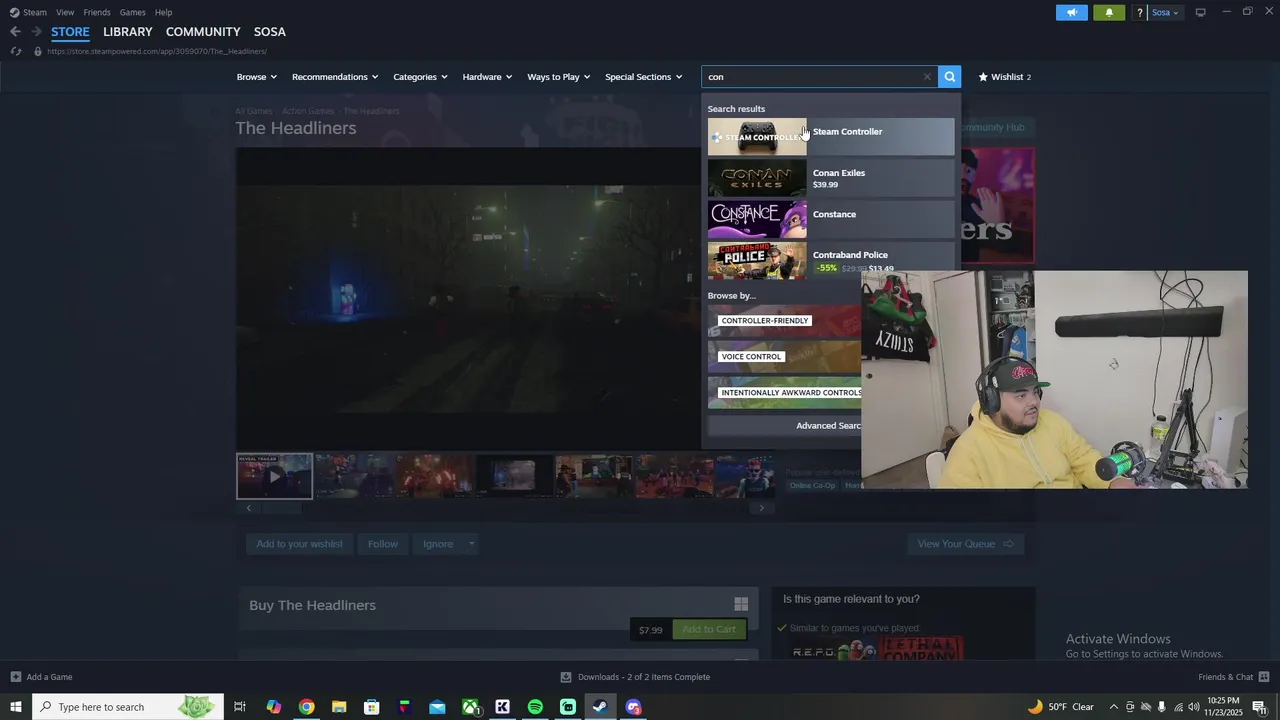Click the volume speaker tray icon

tap(1194, 707)
